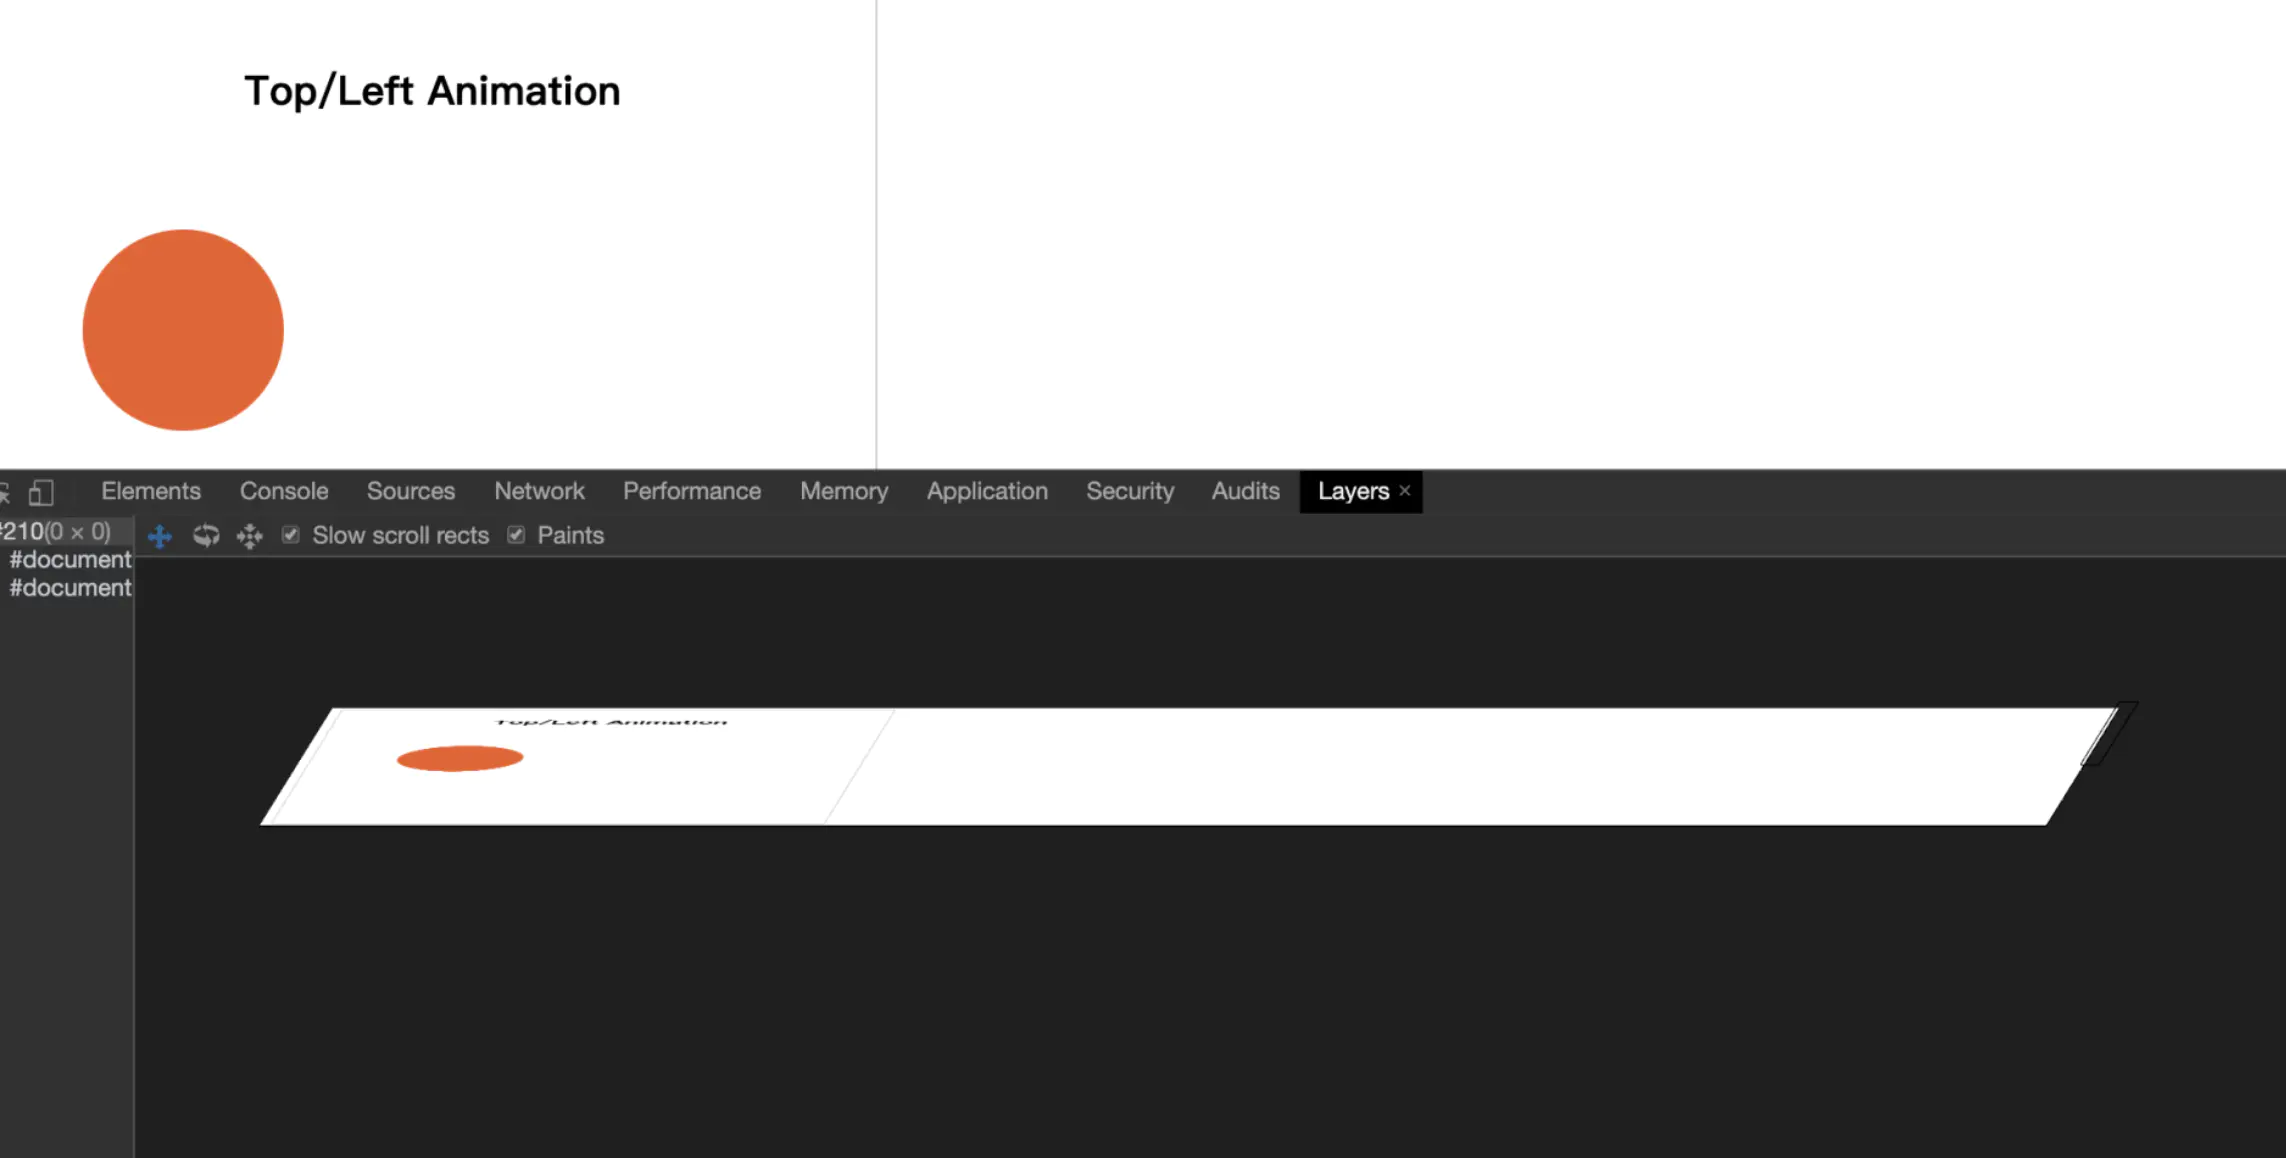This screenshot has width=2286, height=1158.
Task: Close the Layers tab with its X
Action: tap(1405, 491)
